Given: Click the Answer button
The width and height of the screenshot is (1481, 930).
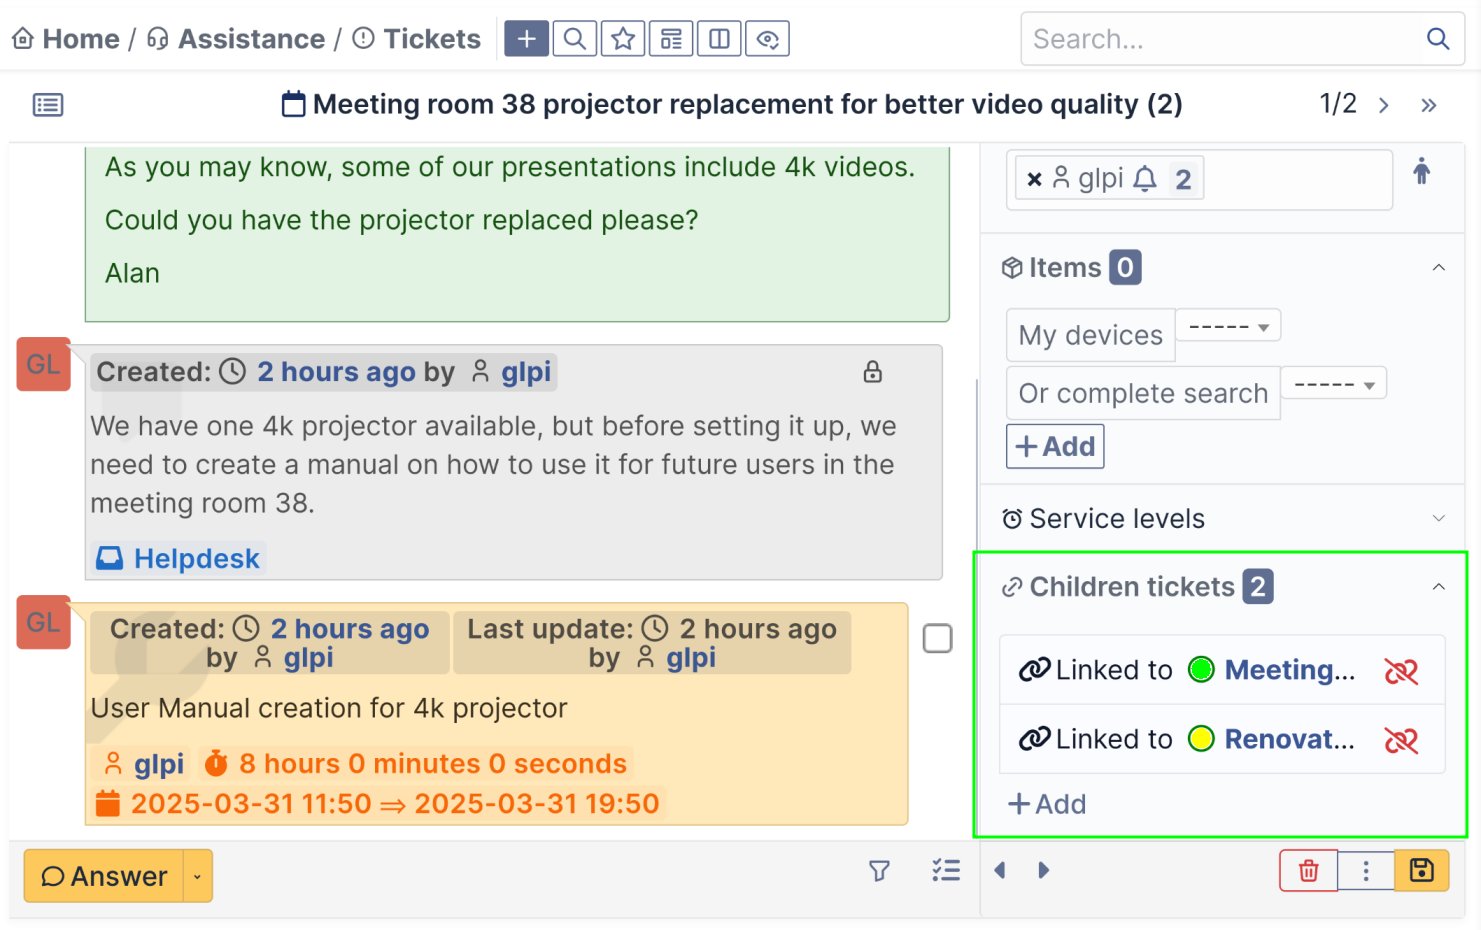Looking at the screenshot, I should pos(104,877).
